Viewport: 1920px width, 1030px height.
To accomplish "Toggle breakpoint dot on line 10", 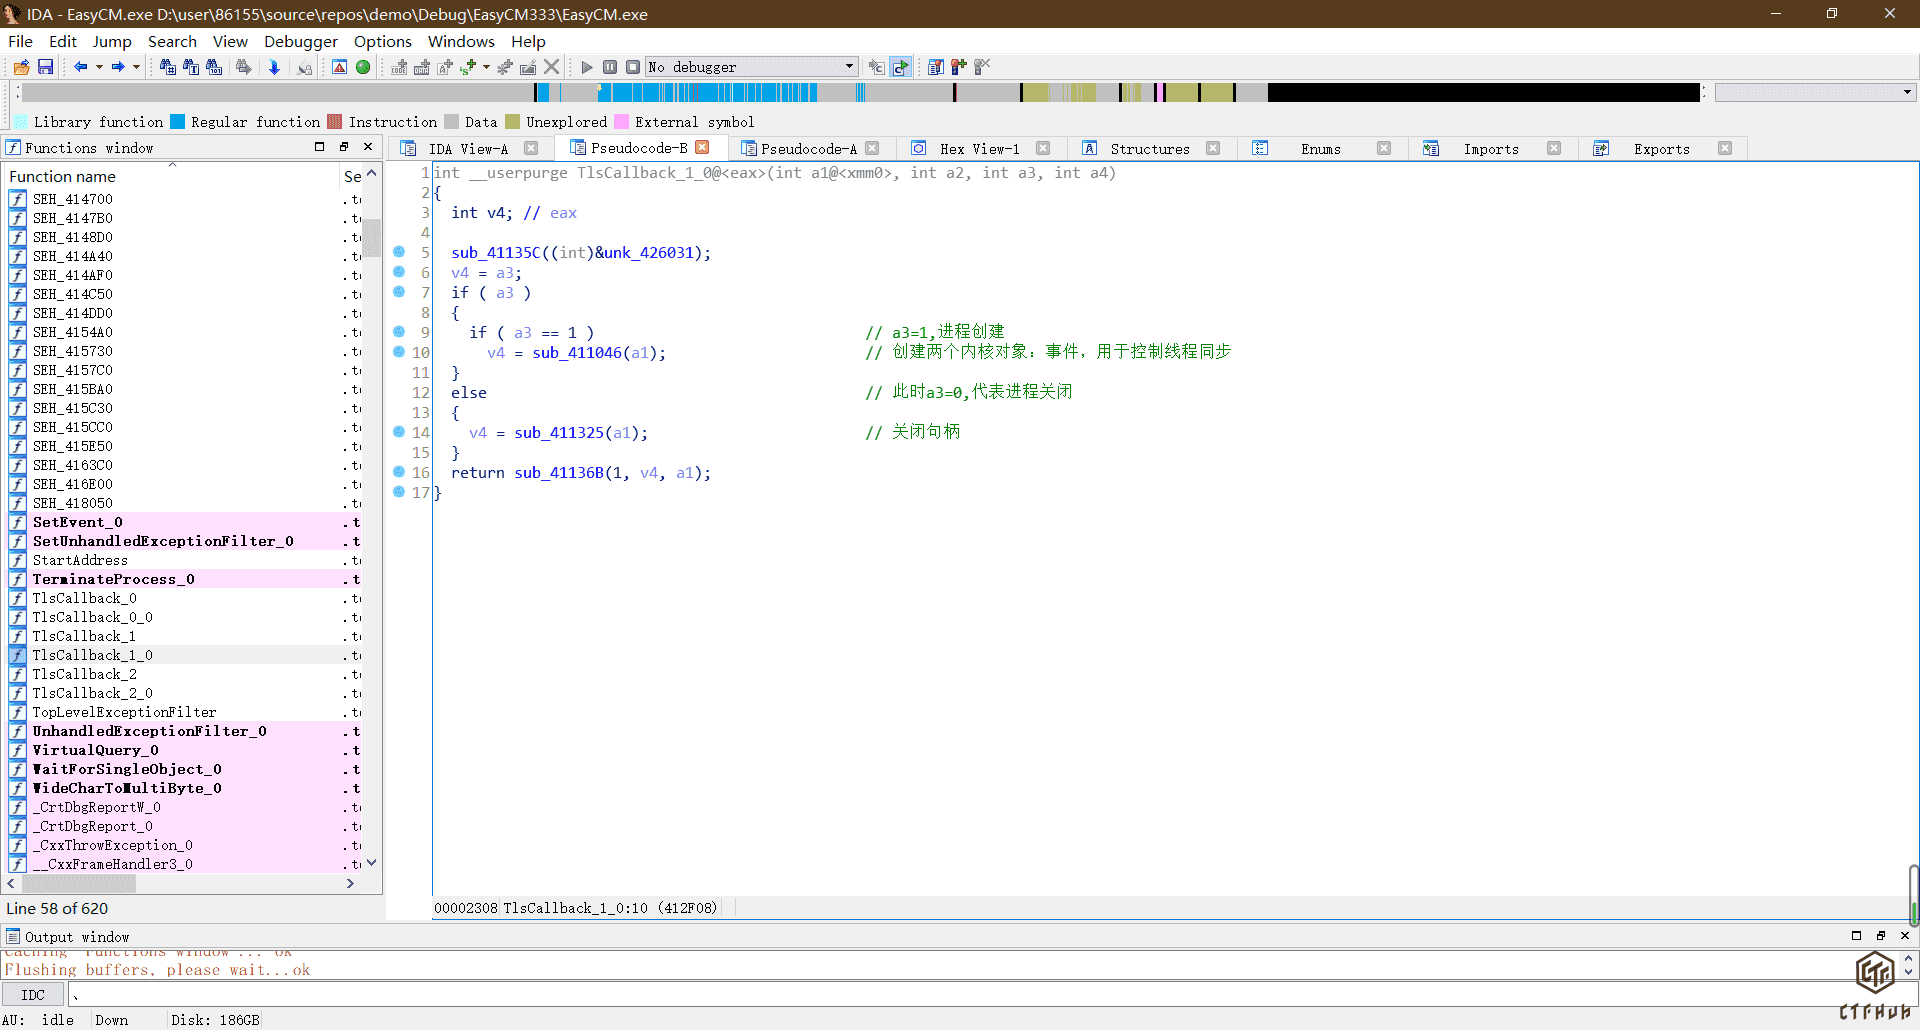I will (399, 352).
